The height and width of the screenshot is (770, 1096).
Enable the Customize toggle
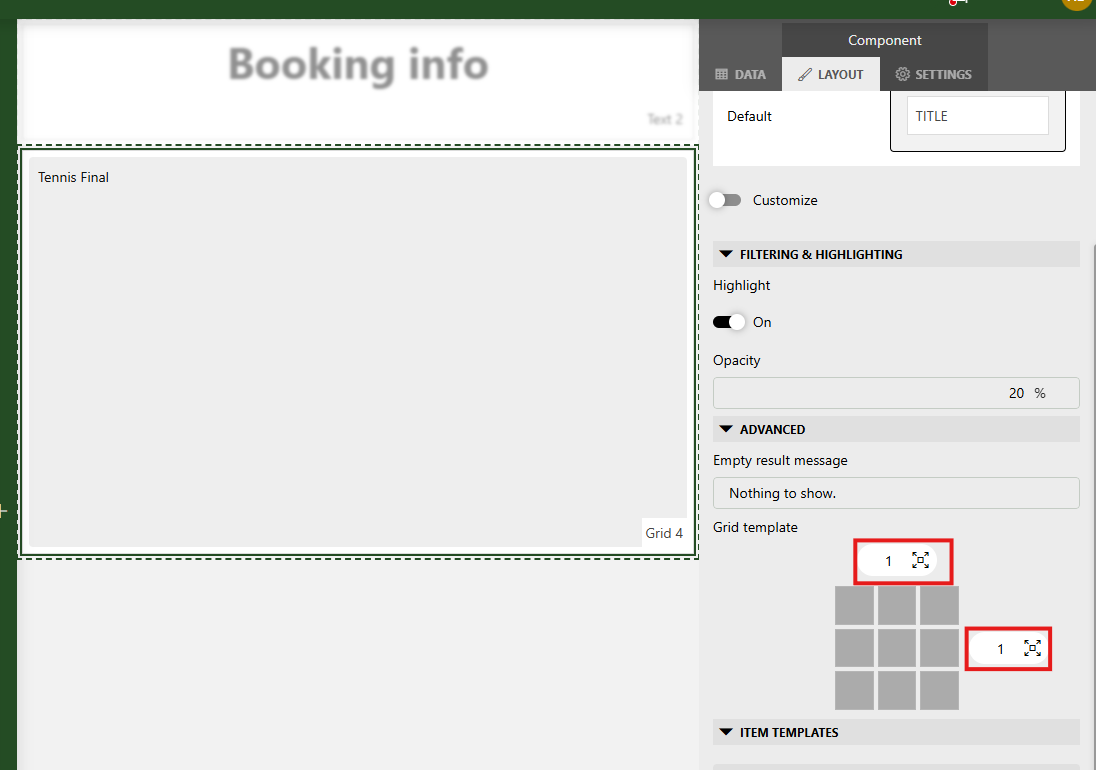pyautogui.click(x=725, y=200)
